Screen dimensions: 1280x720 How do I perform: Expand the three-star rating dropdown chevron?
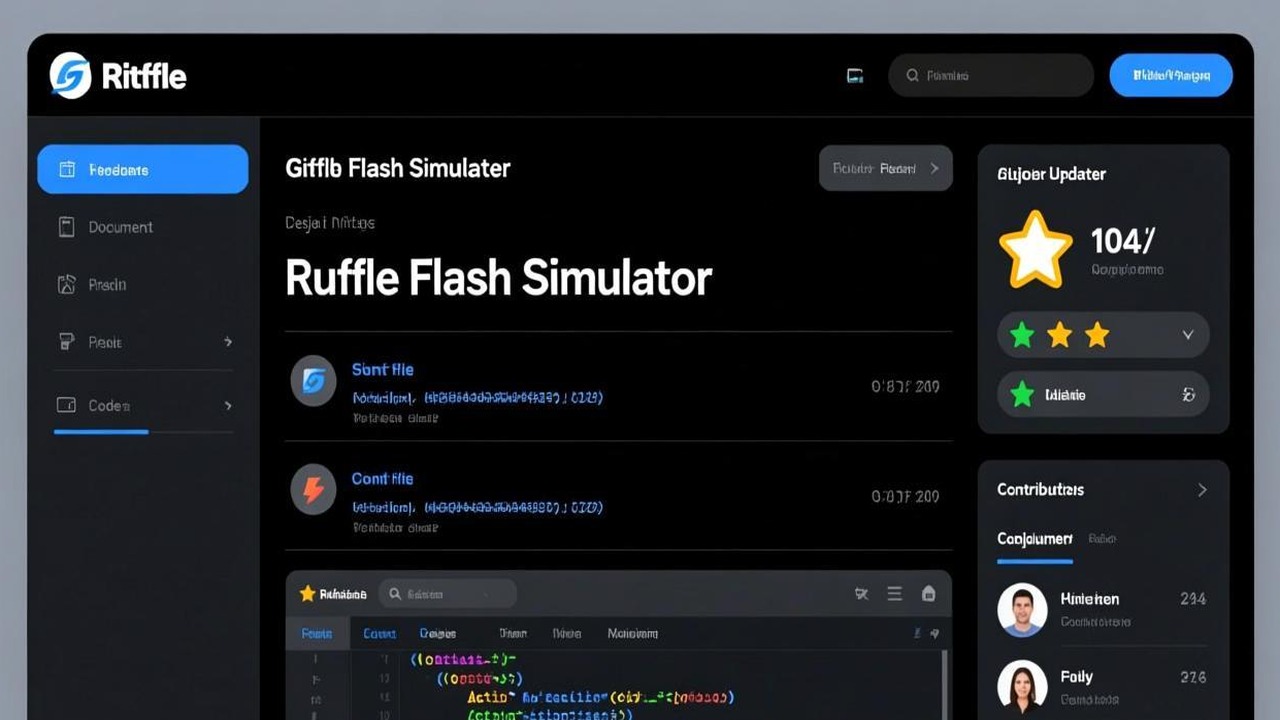[1188, 335]
